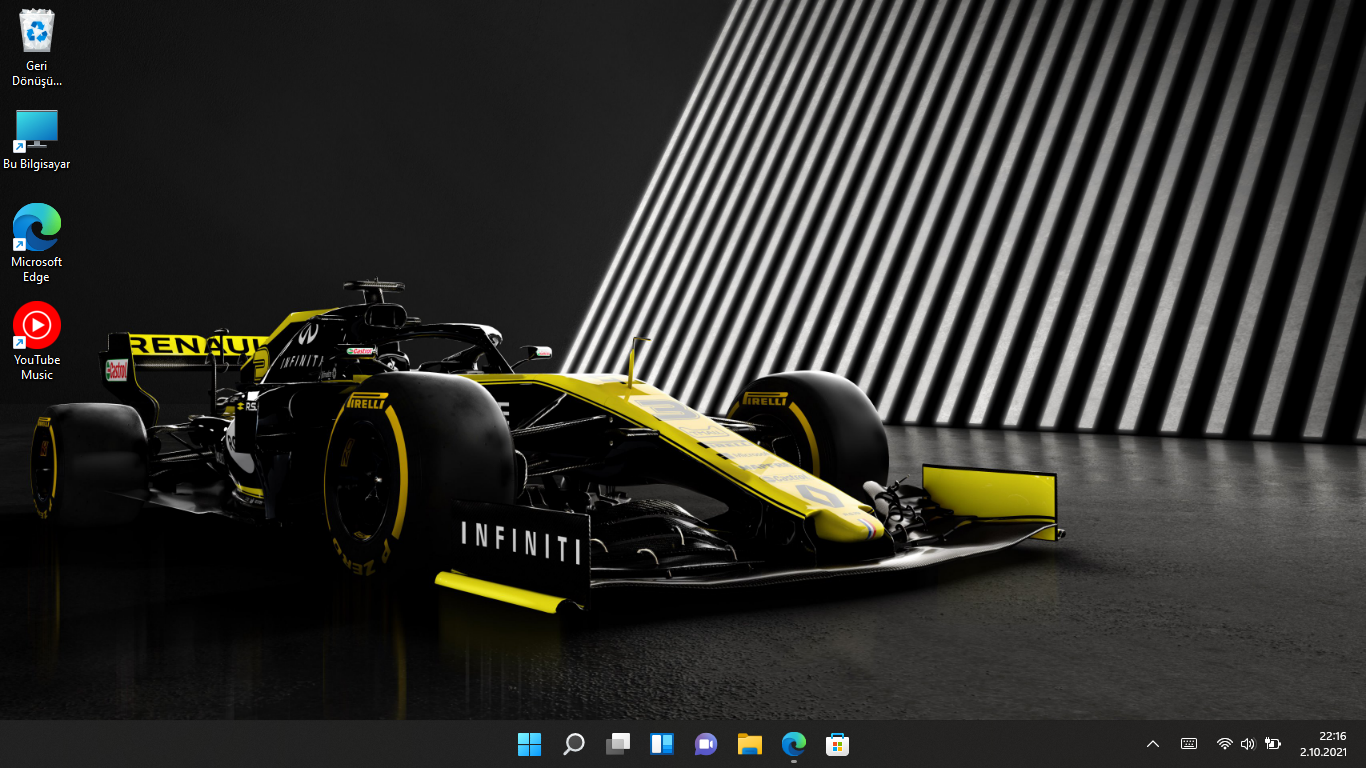Click the "Geri Dönüşü..." label text
The width and height of the screenshot is (1366, 768).
(37, 73)
